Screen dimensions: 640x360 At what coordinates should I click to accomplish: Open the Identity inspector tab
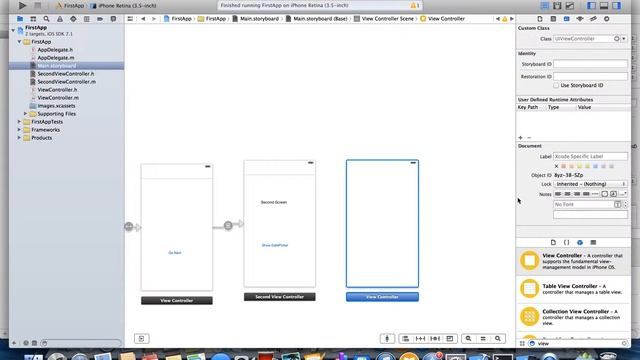tap(567, 19)
